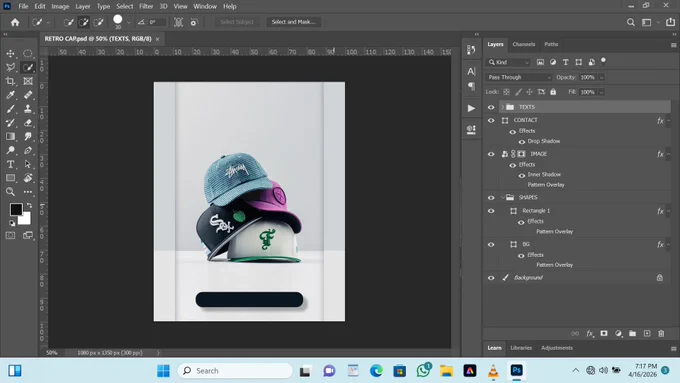Hide the TEXTS group layer
Viewport: 680px width, 383px height.
pos(491,107)
